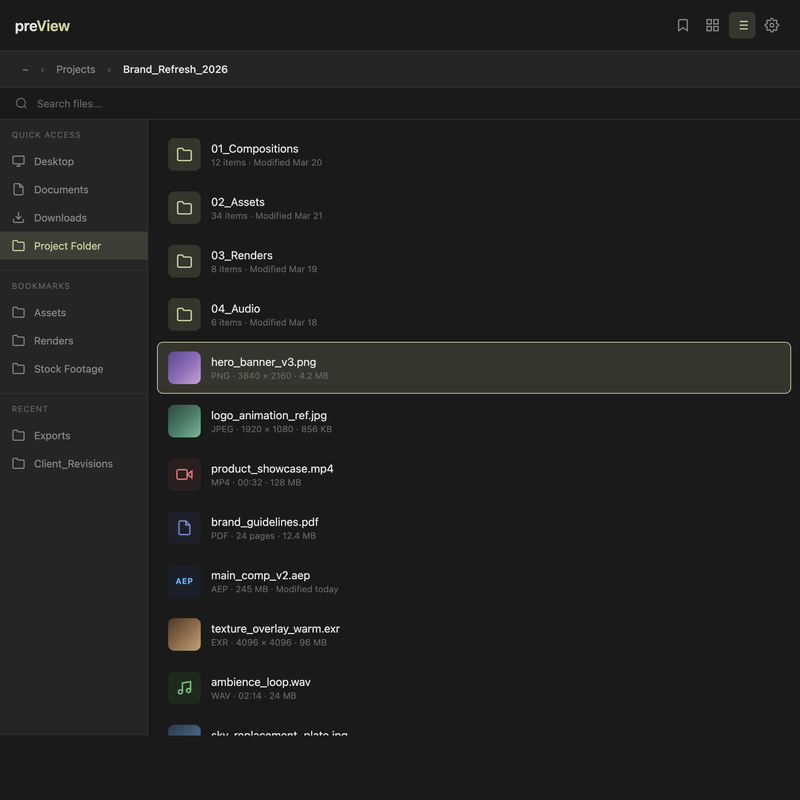Select texture_overlay_warm.exr brown thumbnail
Screen dimensions: 800x800
tap(184, 634)
